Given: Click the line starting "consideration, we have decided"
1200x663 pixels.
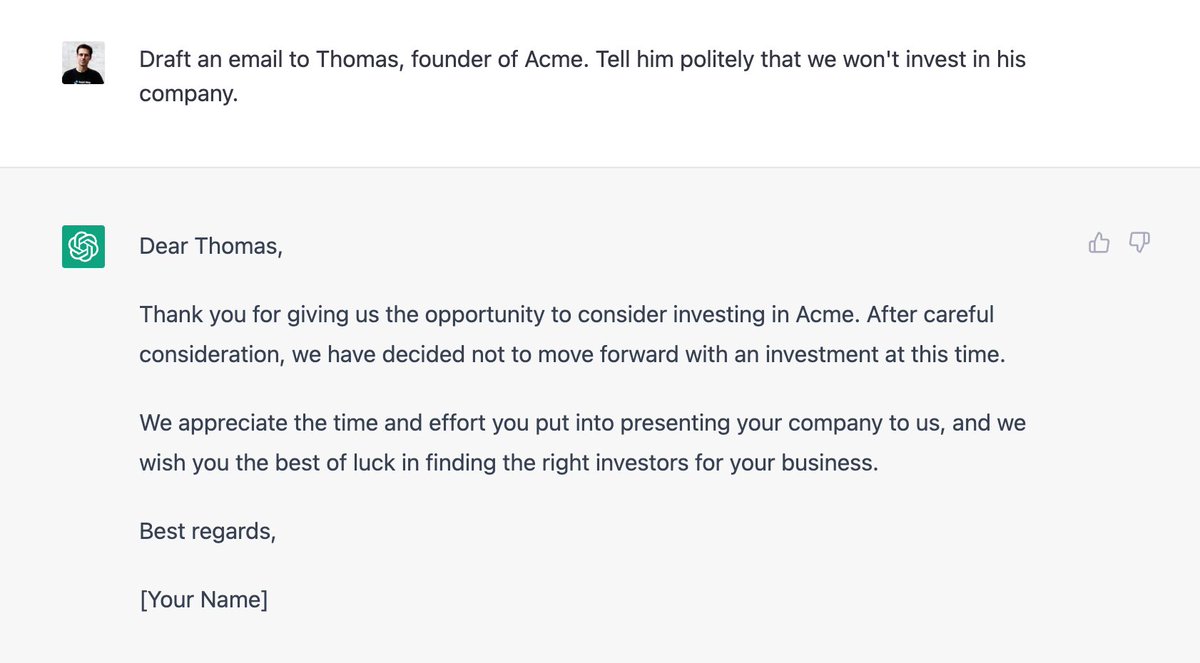Looking at the screenshot, I should [571, 354].
